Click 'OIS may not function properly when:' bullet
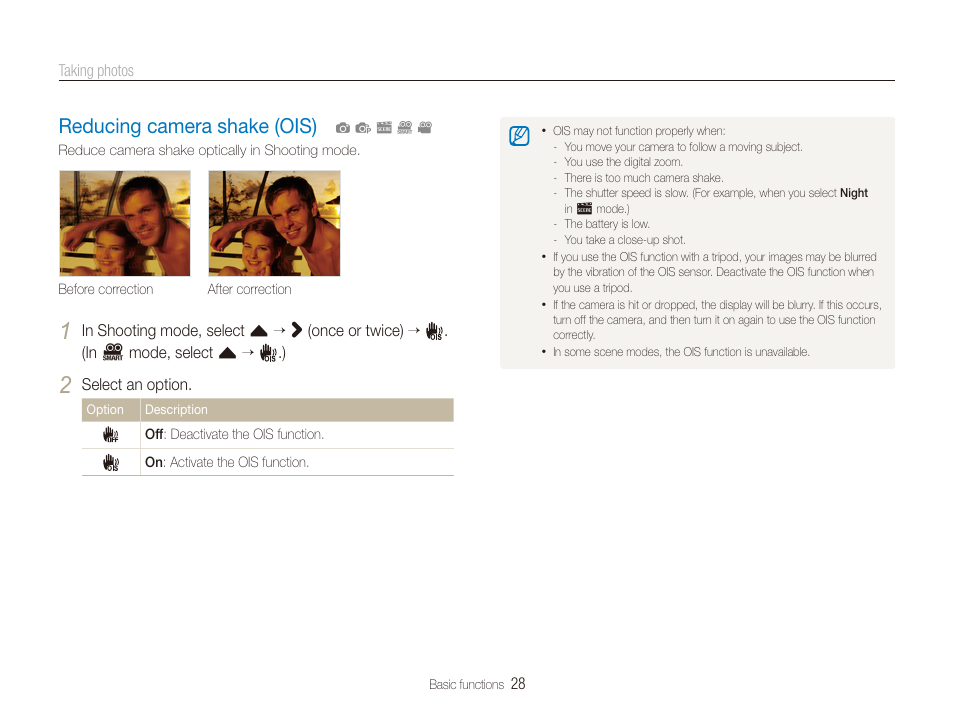954x720 pixels. pyautogui.click(x=639, y=131)
